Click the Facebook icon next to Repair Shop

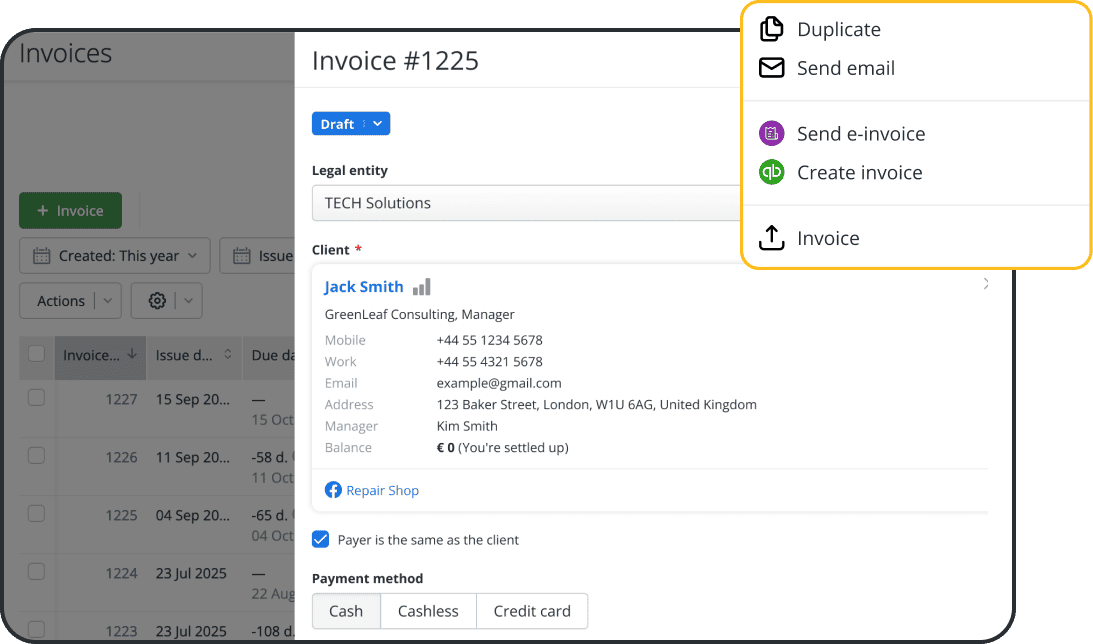coord(332,490)
